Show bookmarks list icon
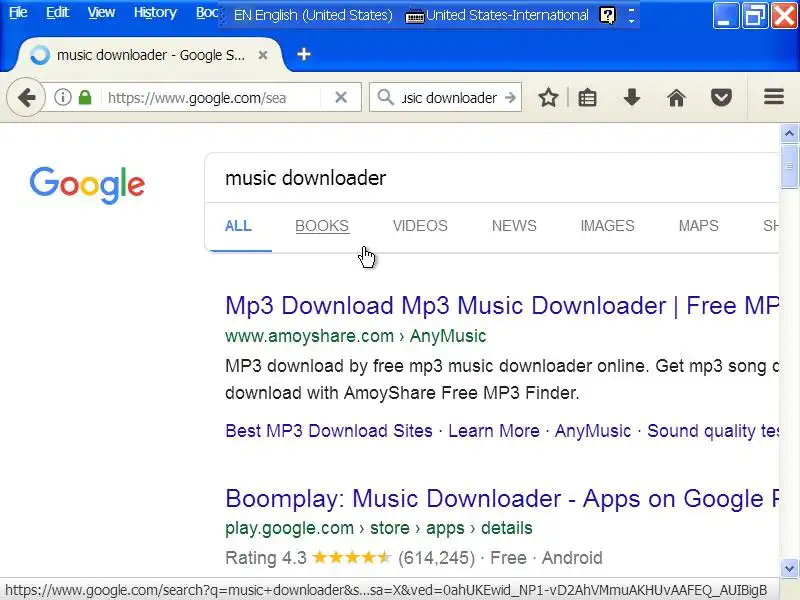This screenshot has height=600, width=800. point(587,97)
